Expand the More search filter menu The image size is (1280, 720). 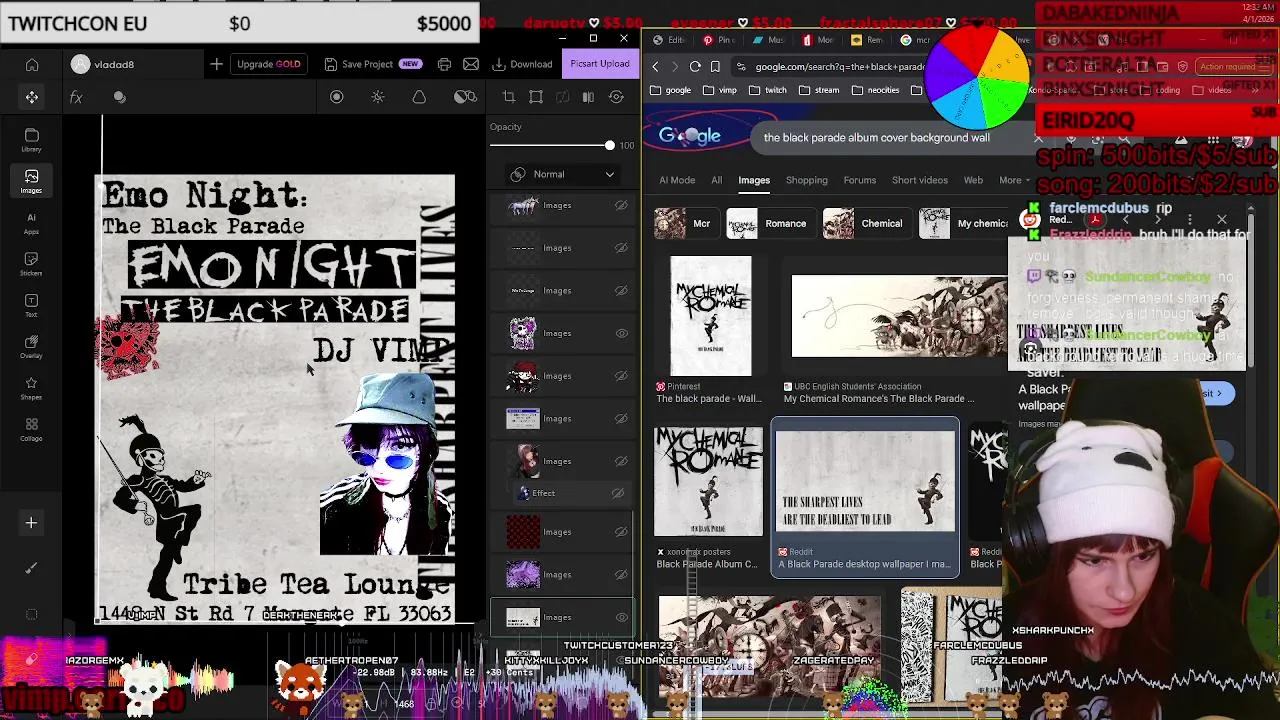(1014, 180)
